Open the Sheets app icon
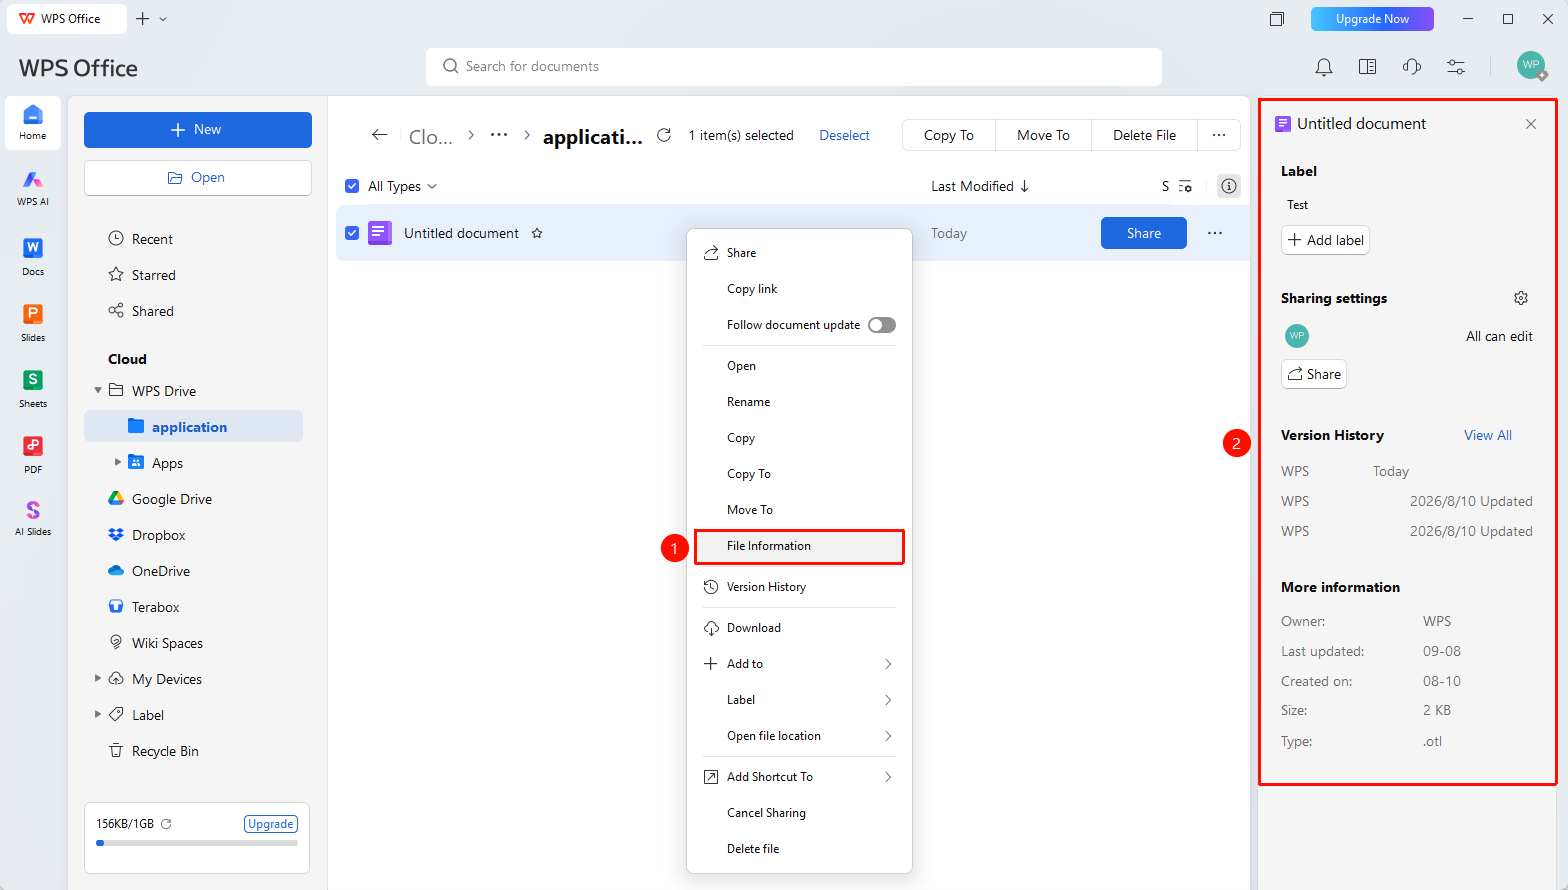Viewport: 1568px width, 890px height. 33,387
